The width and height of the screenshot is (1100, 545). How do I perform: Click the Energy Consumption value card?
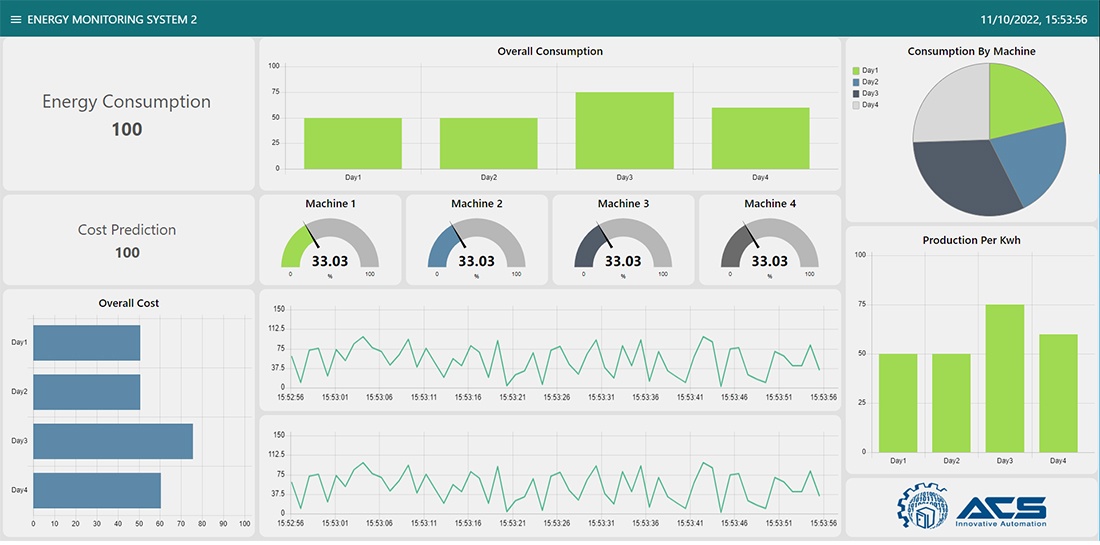coord(127,115)
